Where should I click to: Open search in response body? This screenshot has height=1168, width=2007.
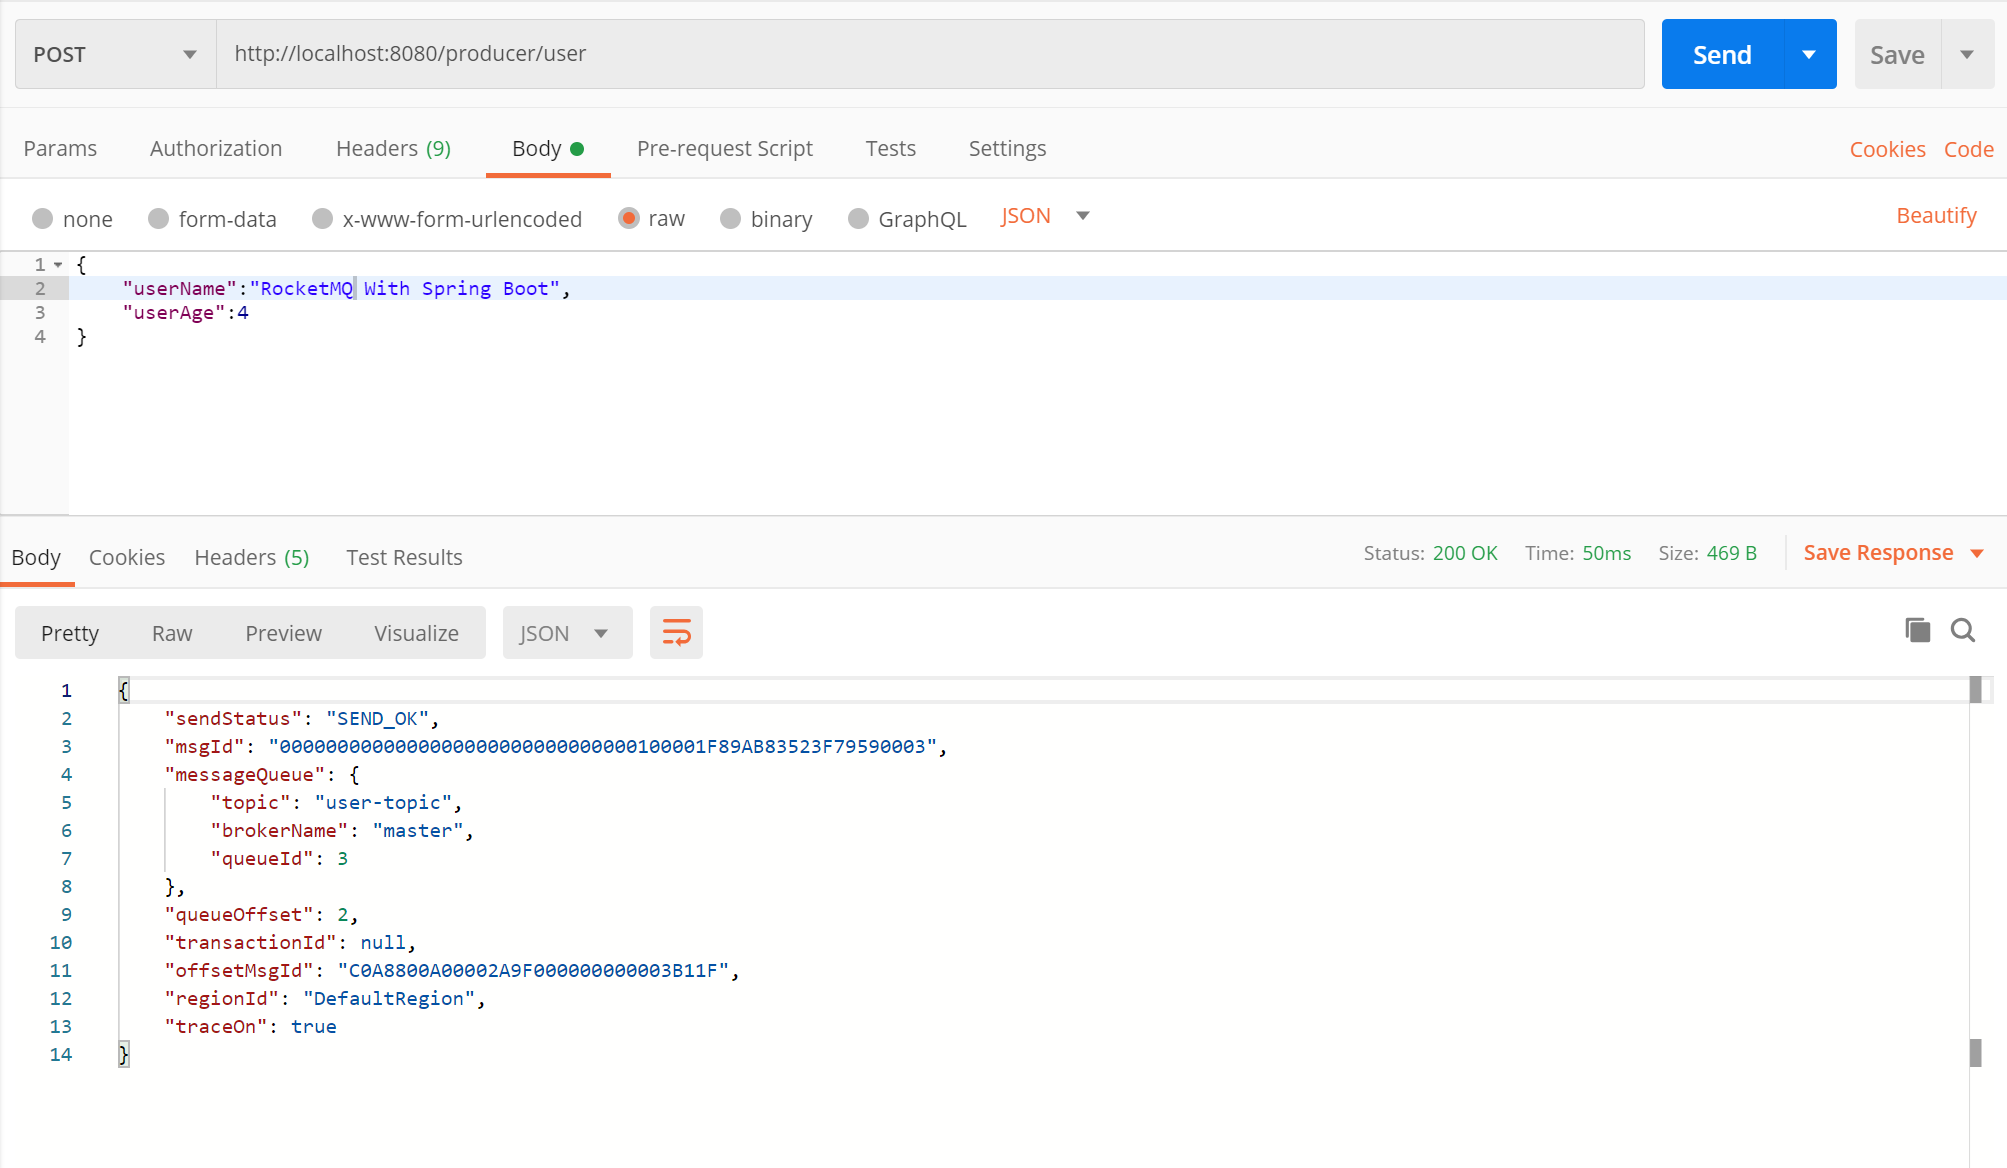click(1962, 630)
